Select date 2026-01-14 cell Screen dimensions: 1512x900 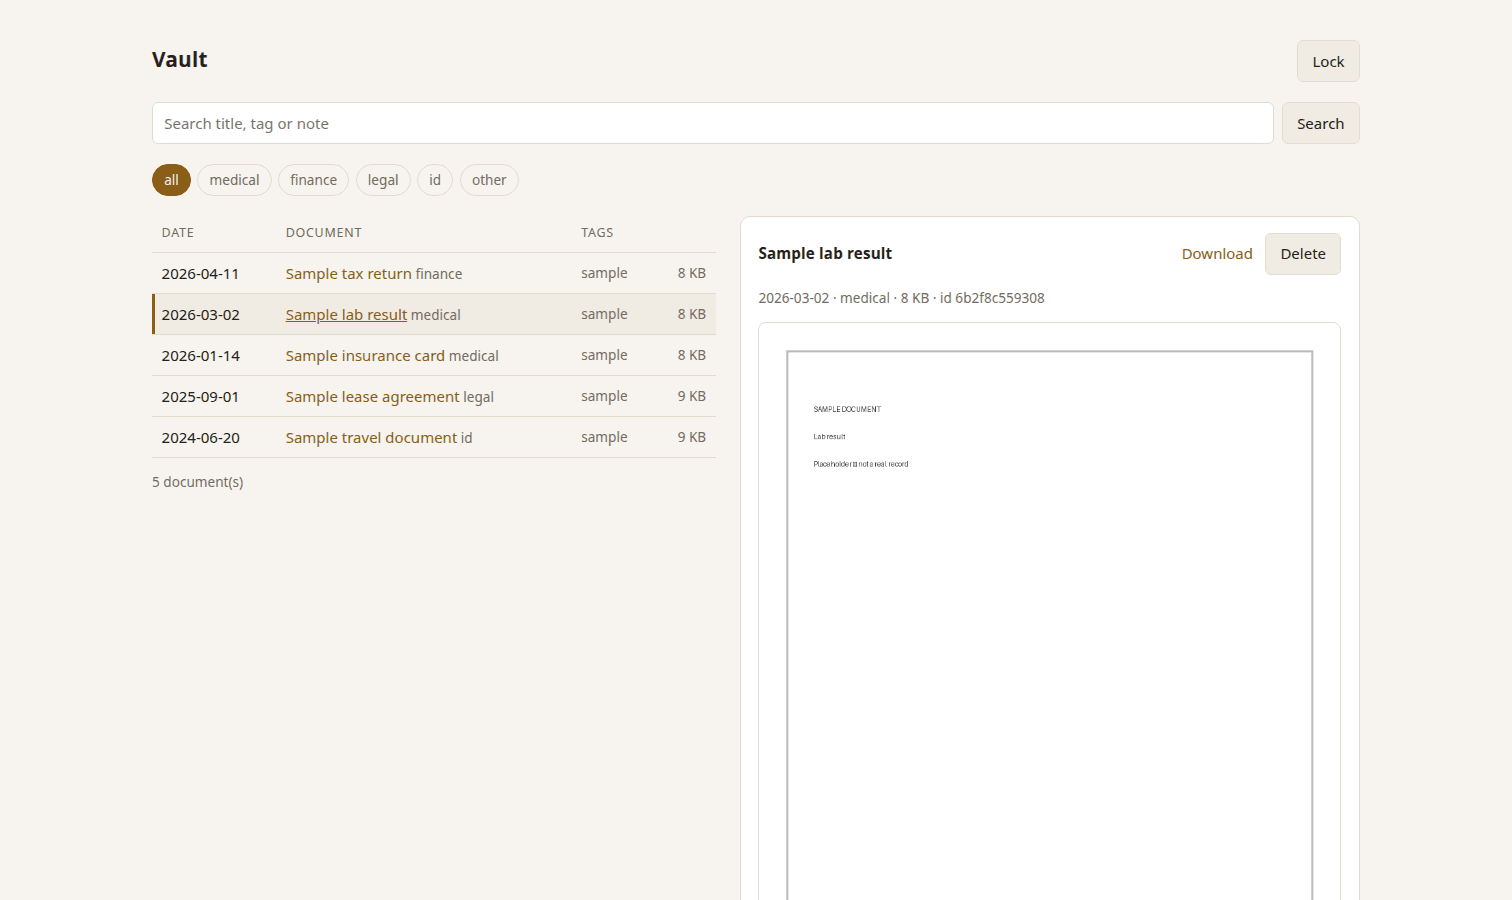(200, 356)
